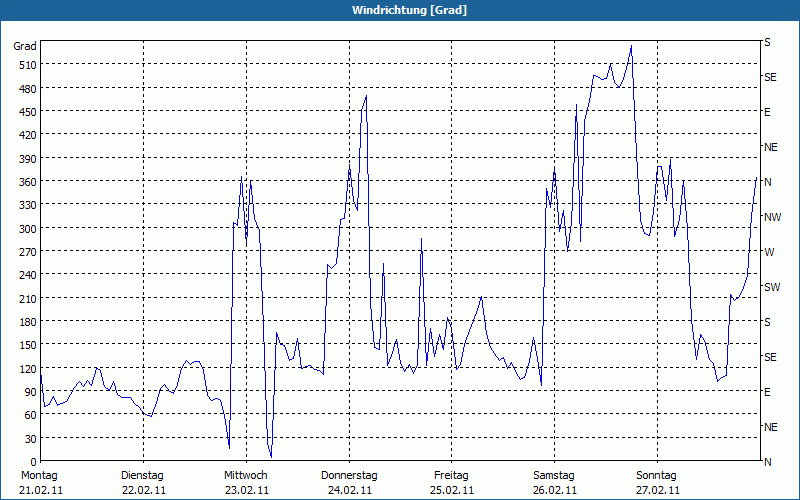Select the 390 y-axis value
Image resolution: width=800 pixels, height=500 pixels.
click(x=28, y=159)
